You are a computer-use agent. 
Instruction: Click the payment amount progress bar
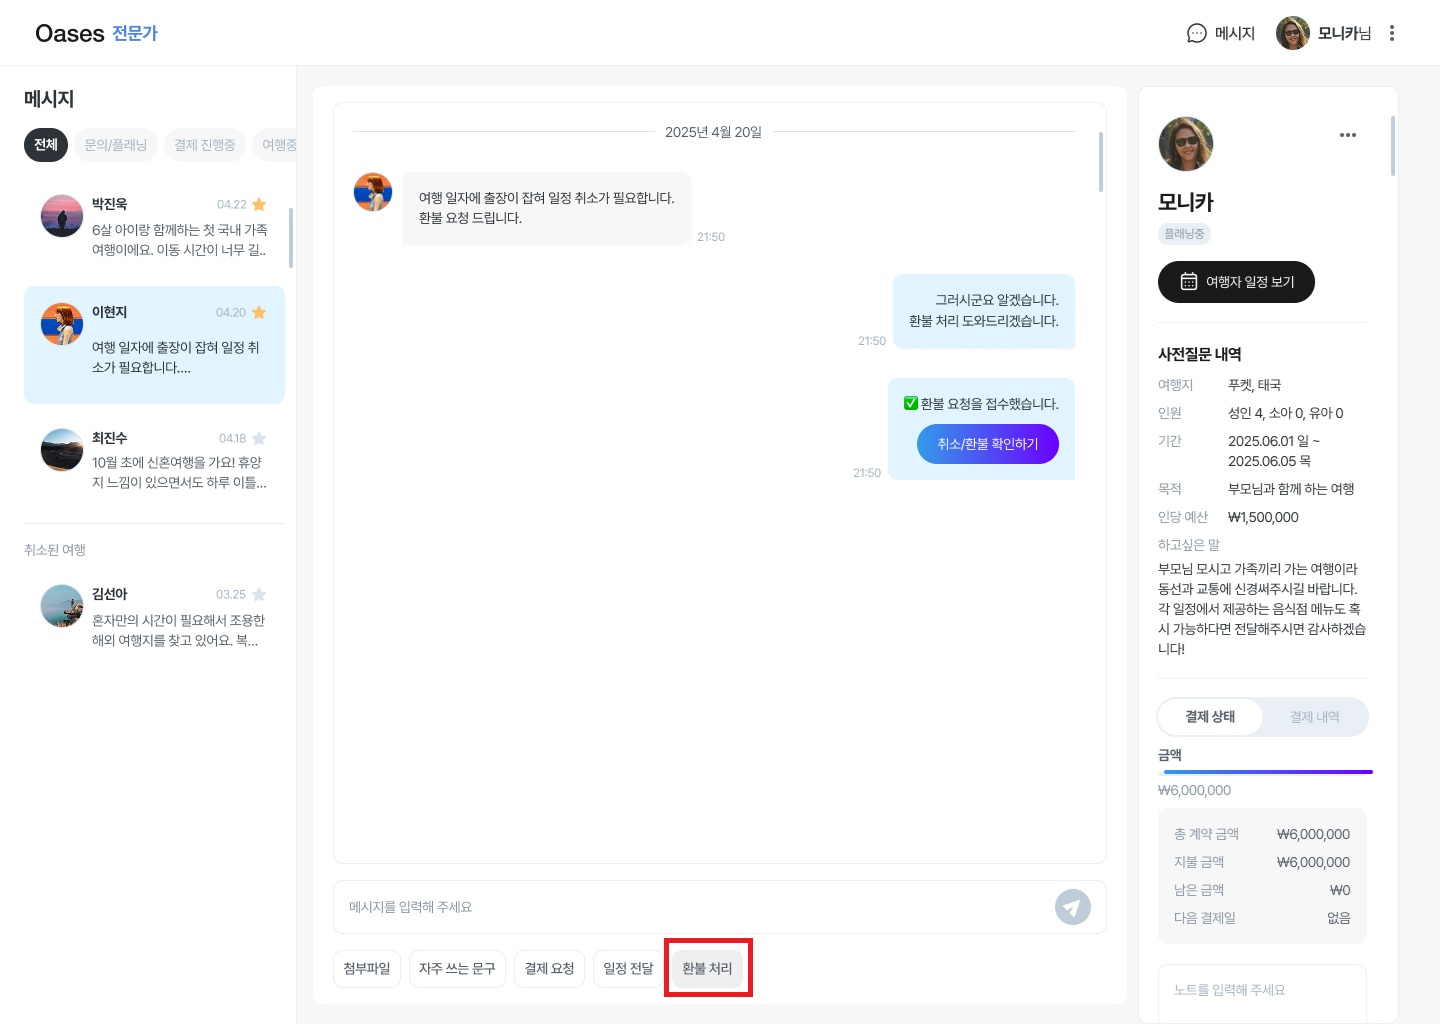[x=1265, y=772]
